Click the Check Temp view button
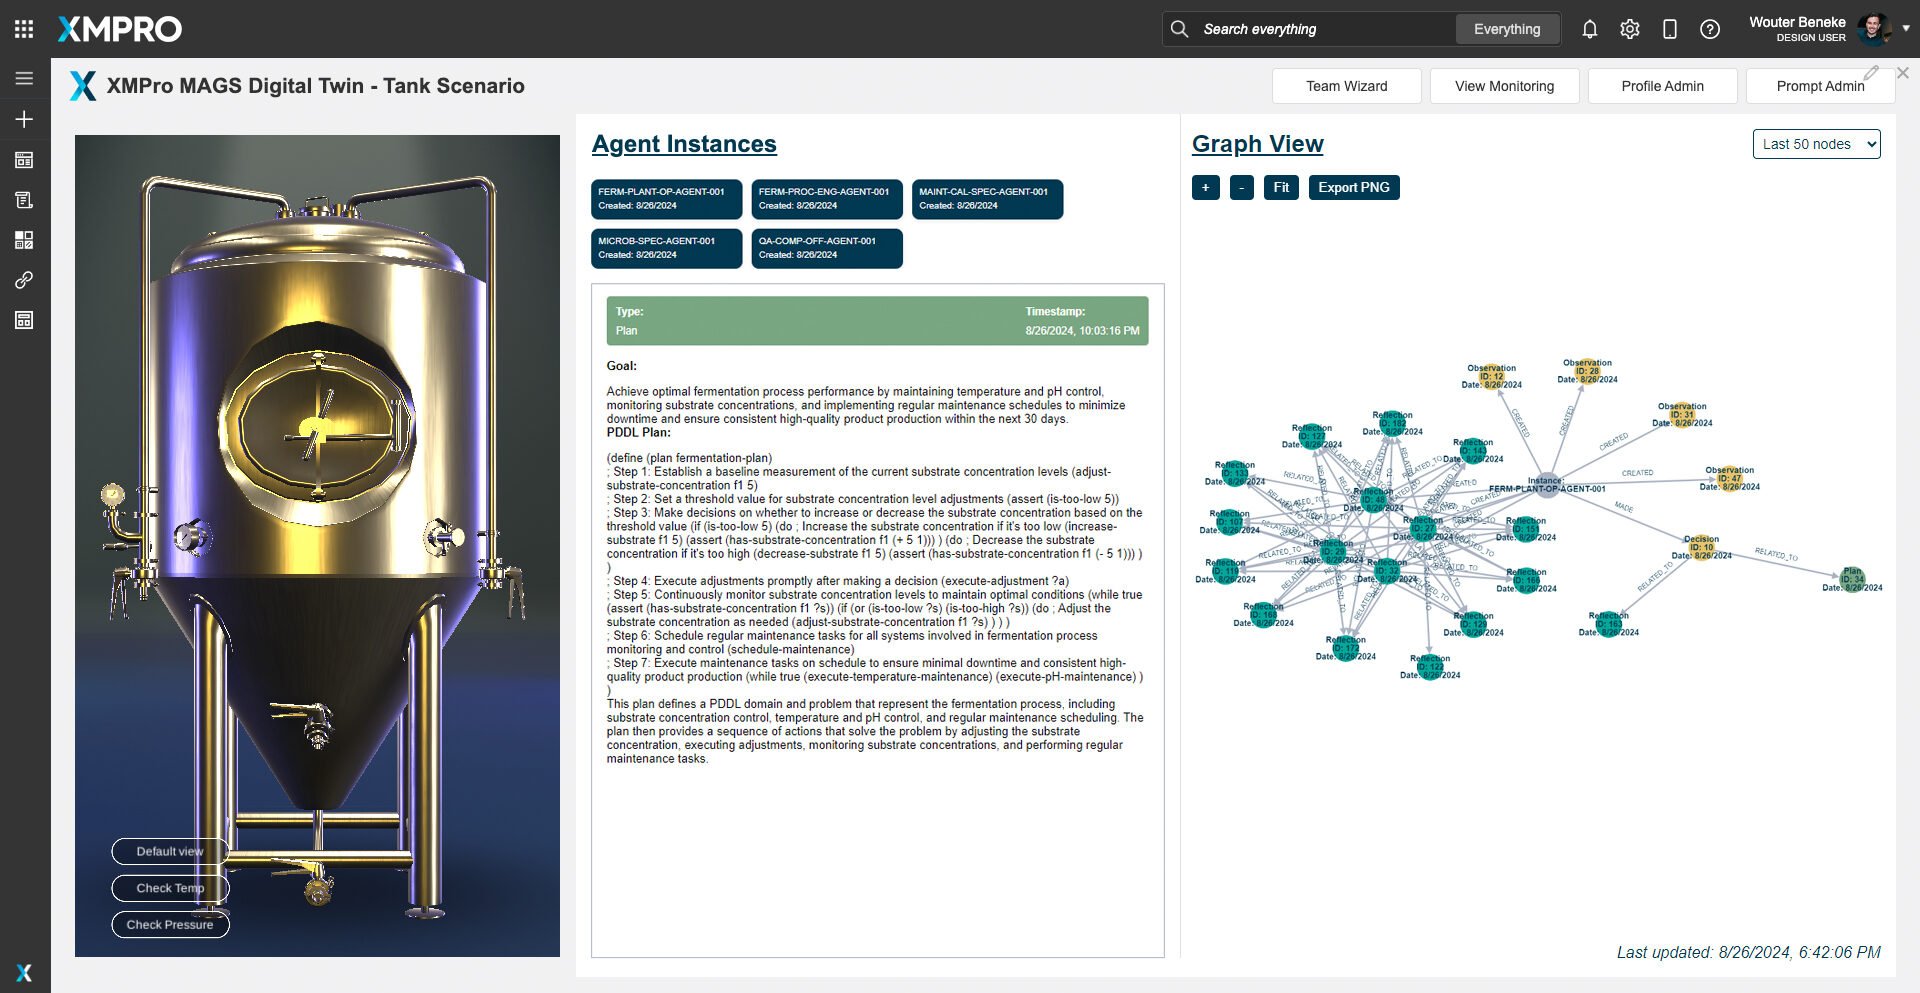1920x993 pixels. pyautogui.click(x=170, y=888)
